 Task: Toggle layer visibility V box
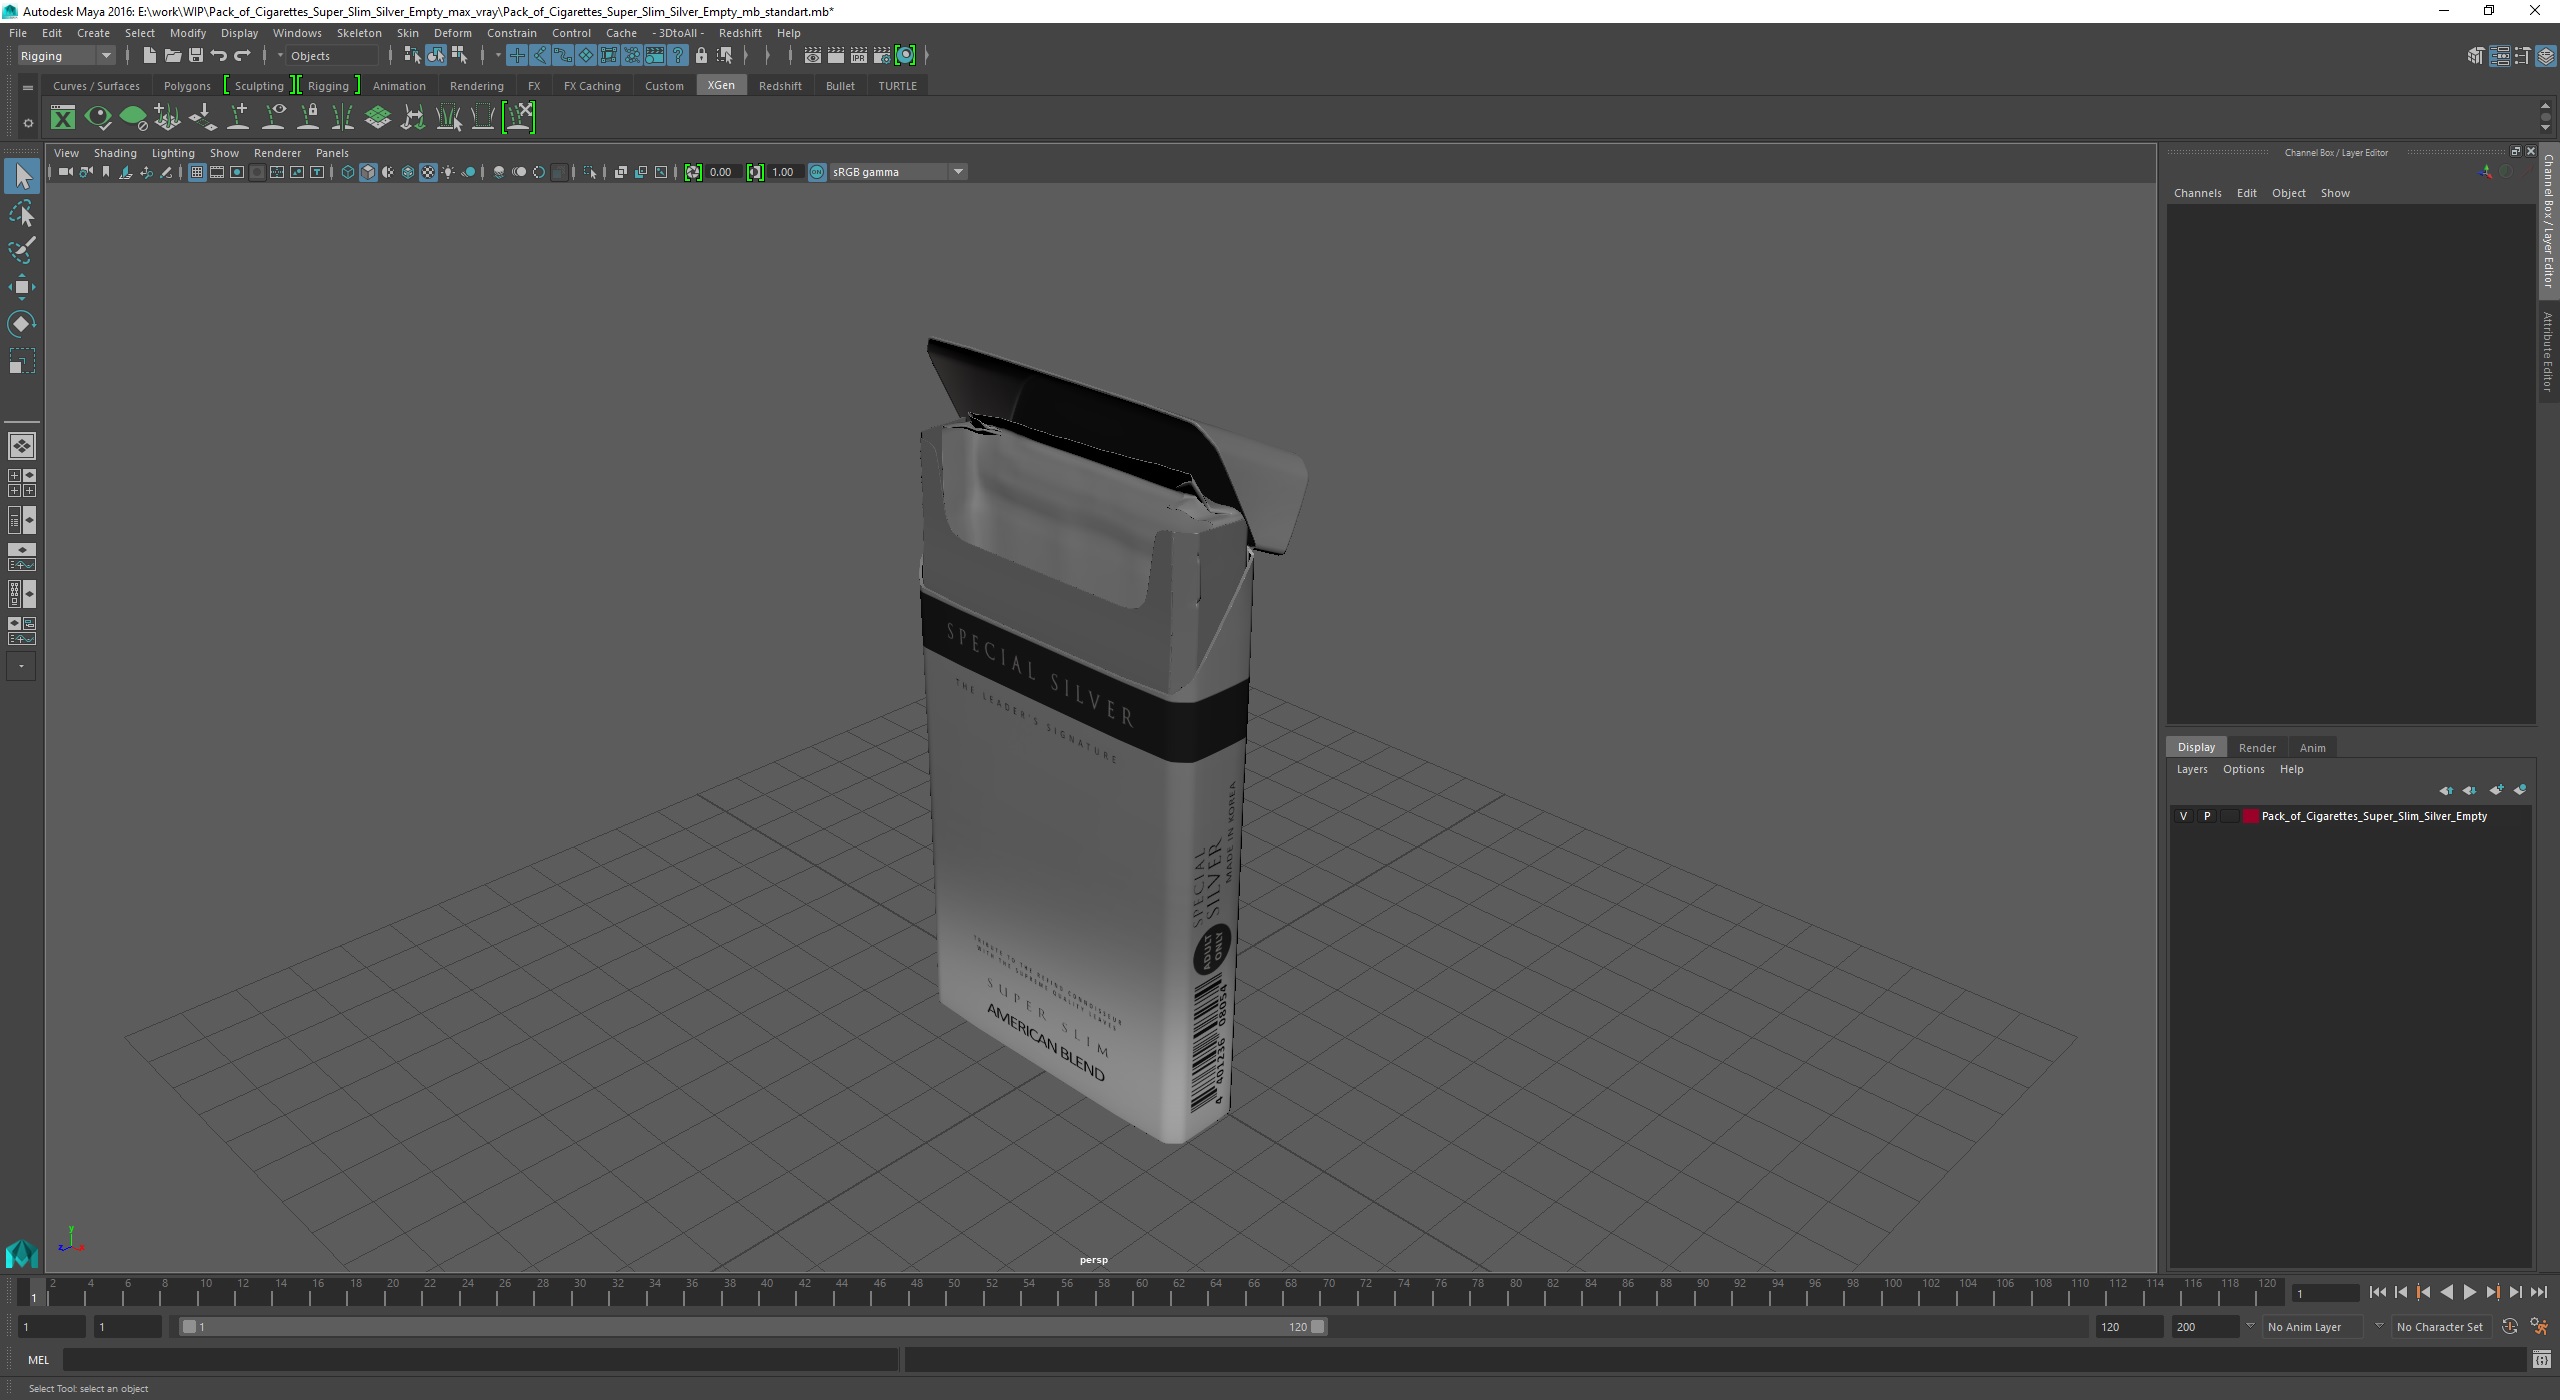[x=2183, y=816]
